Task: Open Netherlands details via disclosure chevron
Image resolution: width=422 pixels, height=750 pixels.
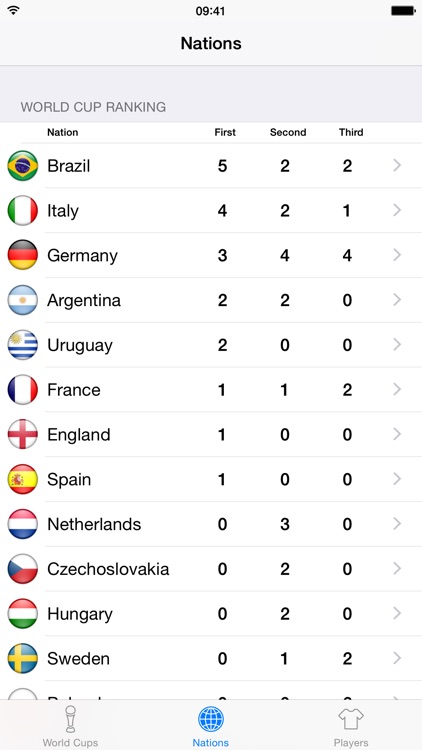Action: pos(397,524)
